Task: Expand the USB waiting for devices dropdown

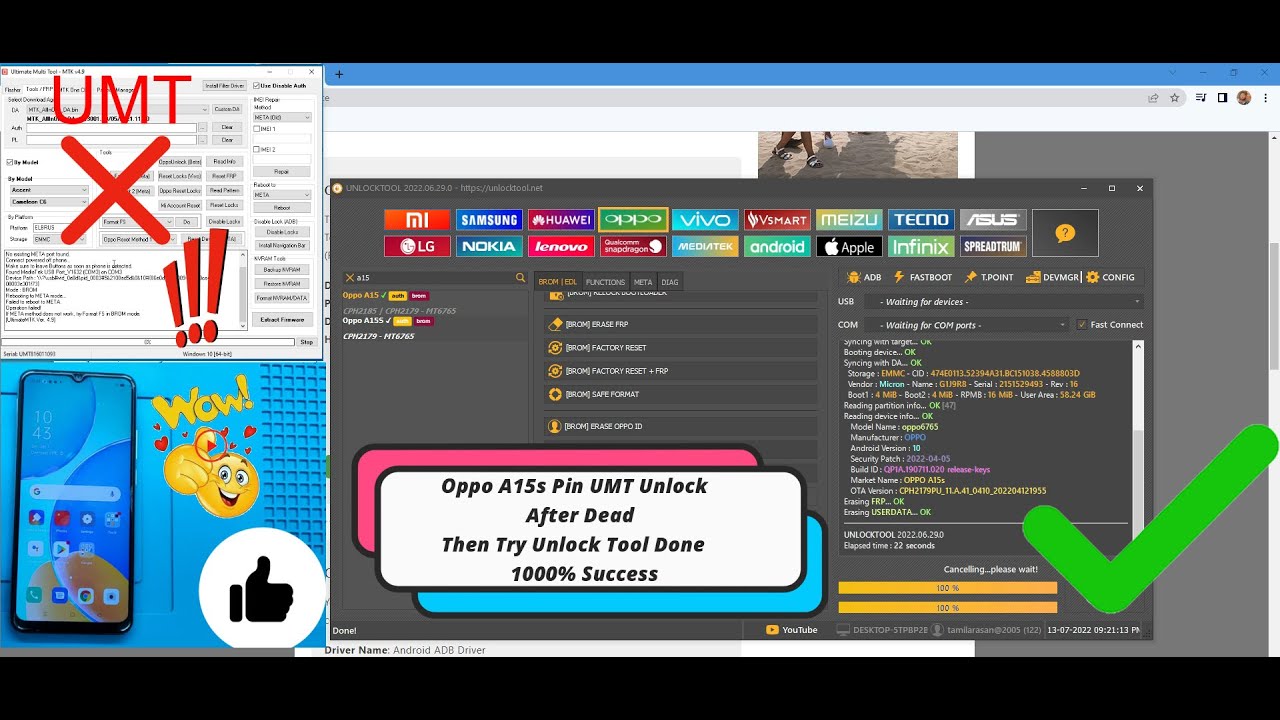Action: point(1004,301)
